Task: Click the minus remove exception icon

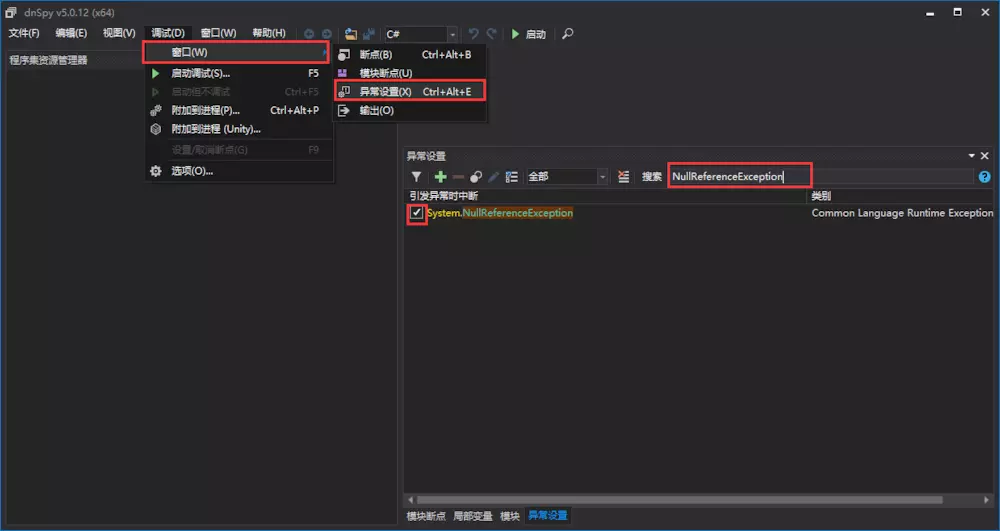Action: [x=458, y=177]
